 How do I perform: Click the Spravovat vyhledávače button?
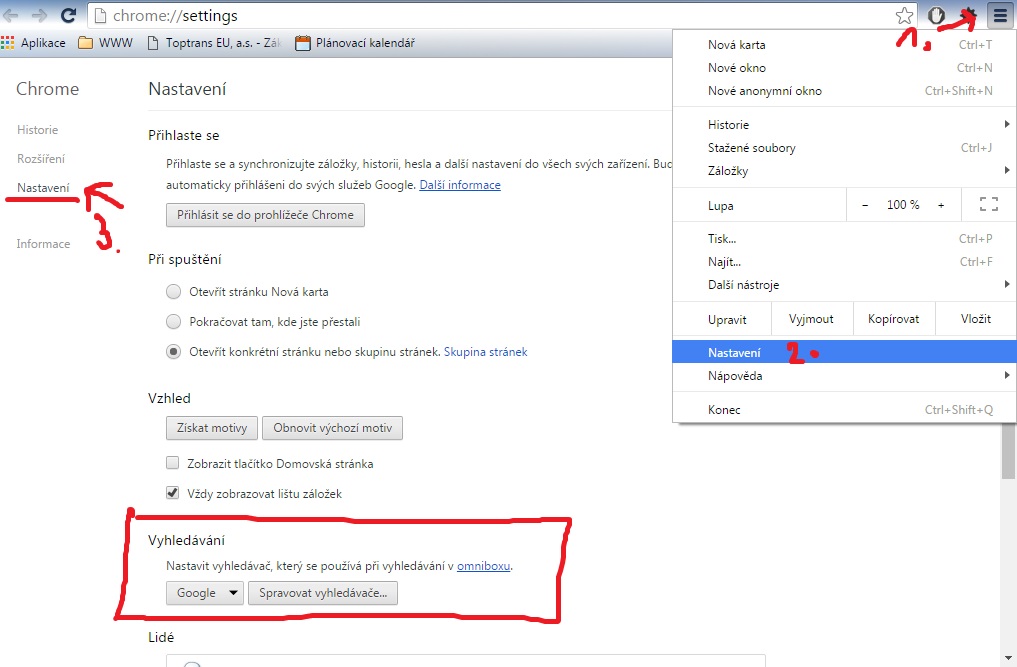[x=323, y=593]
